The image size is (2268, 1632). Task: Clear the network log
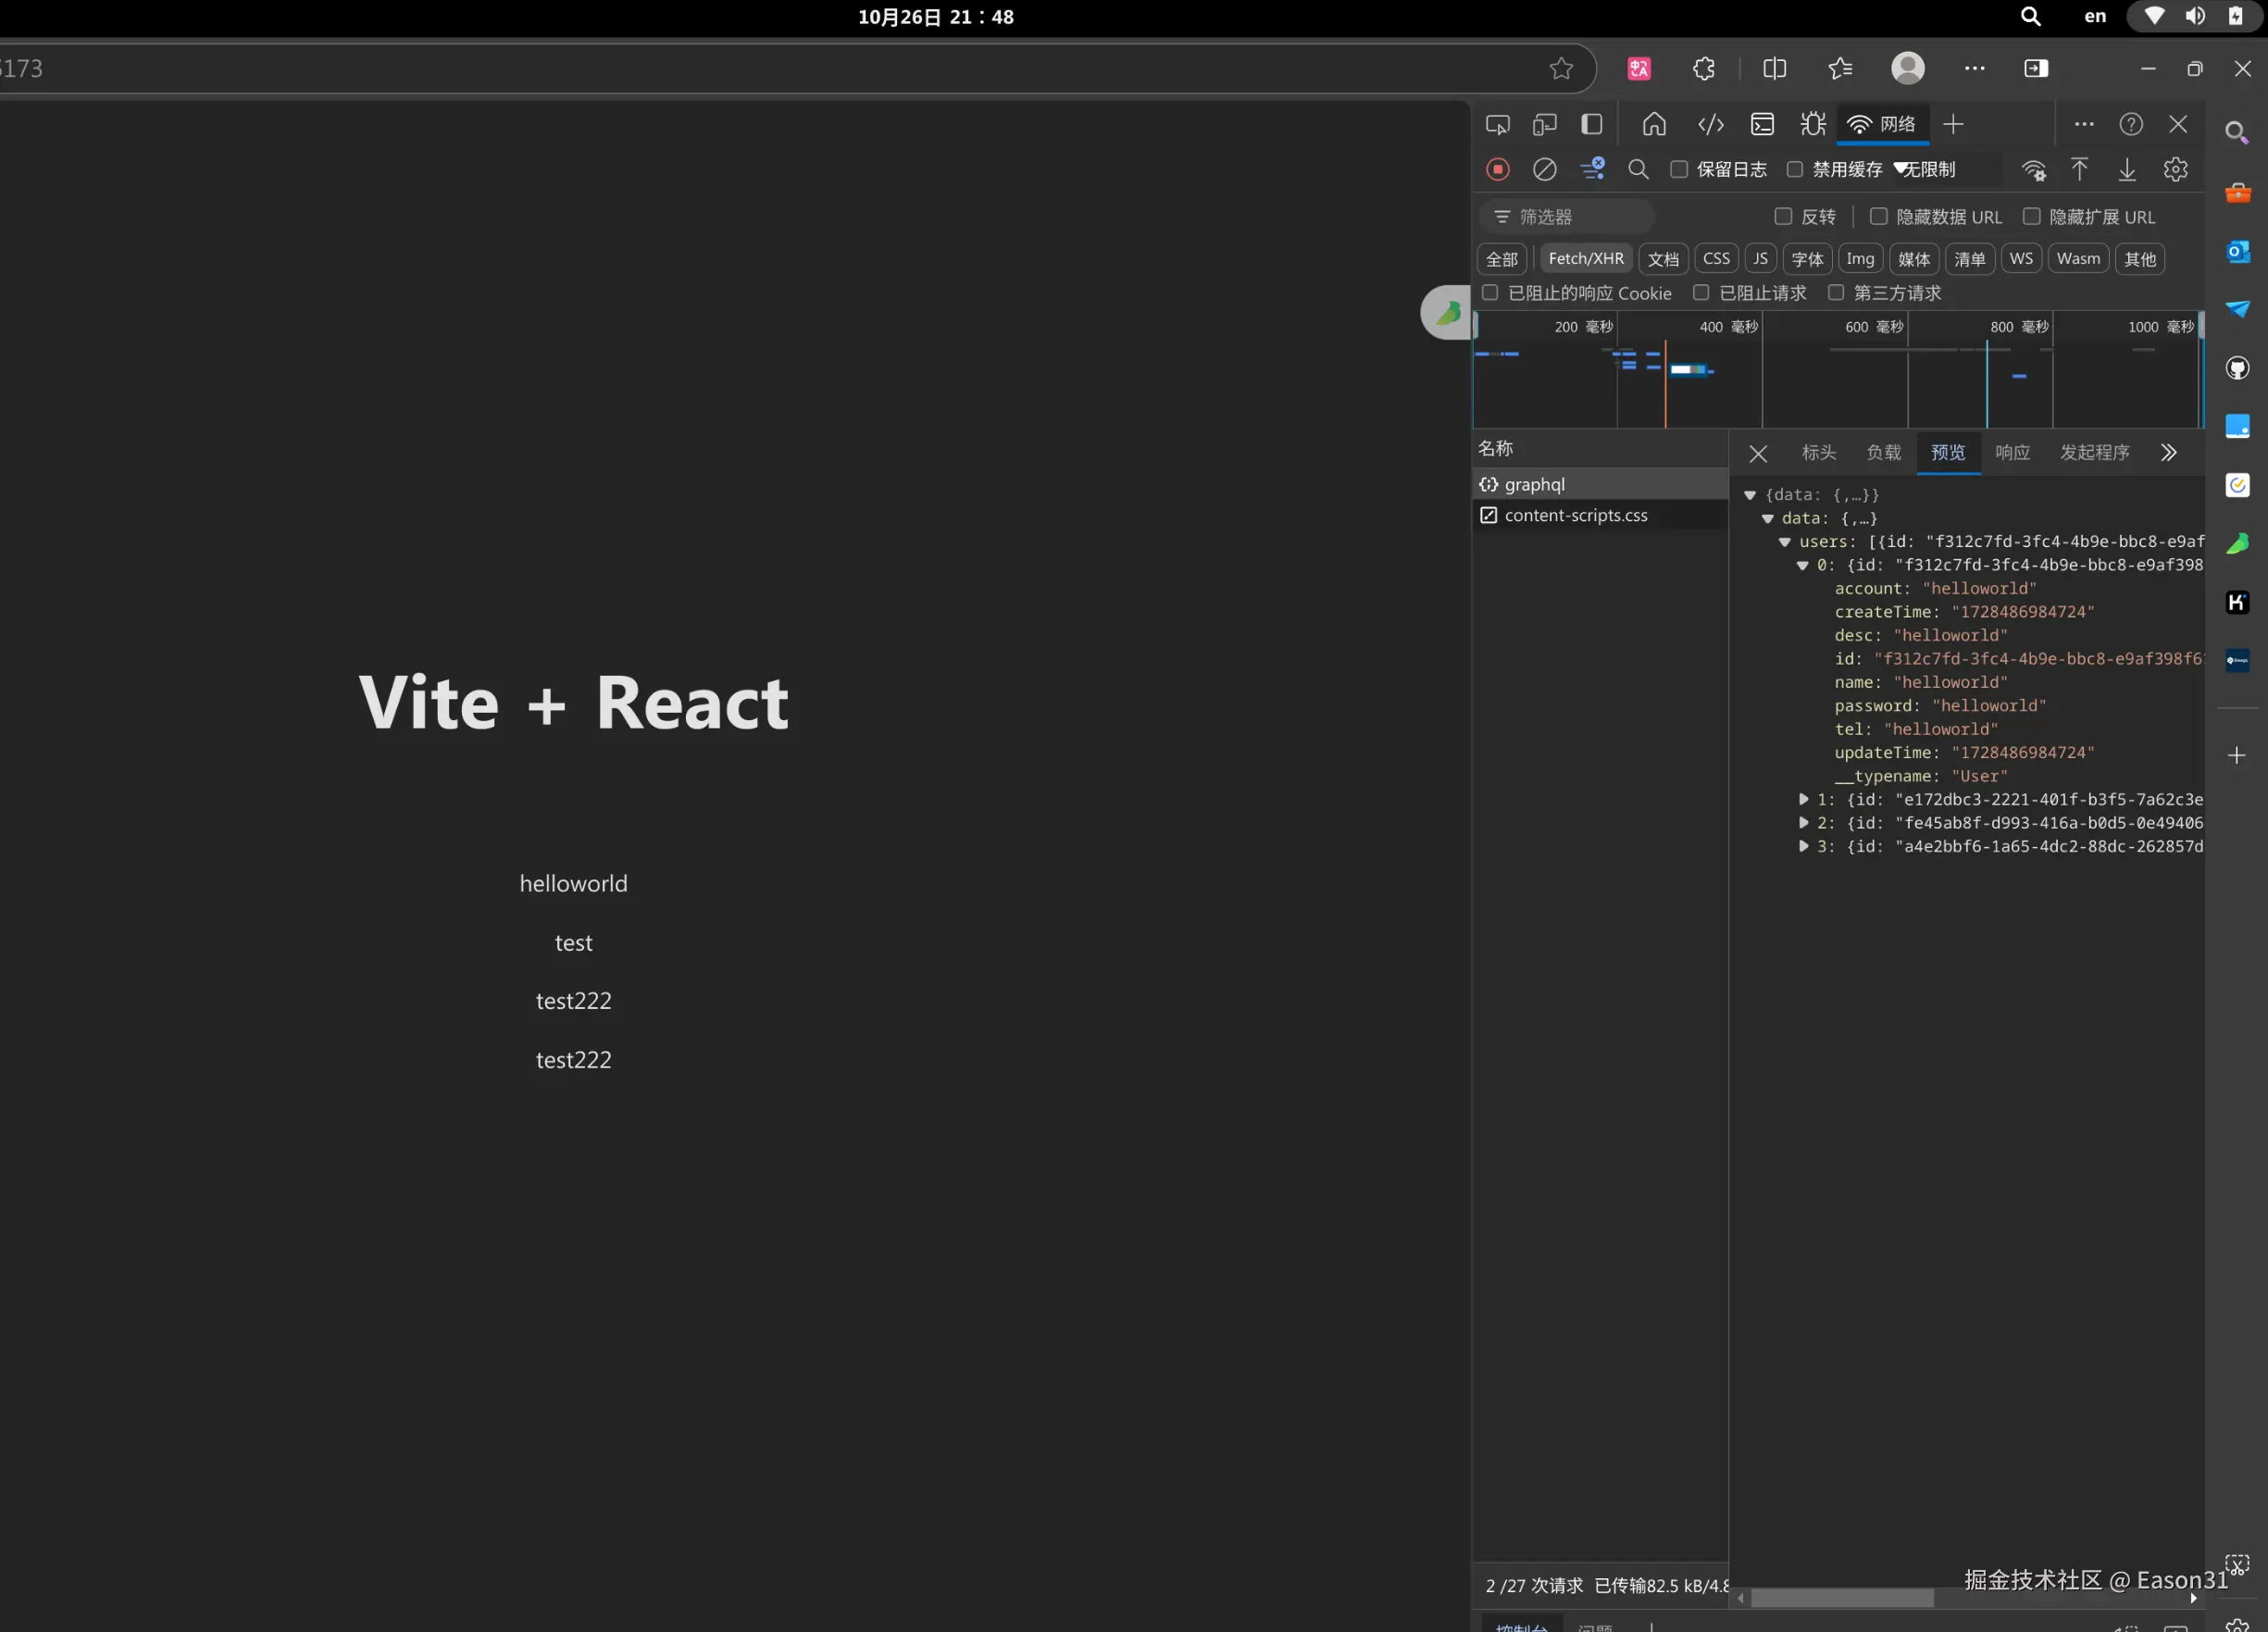click(x=1544, y=169)
